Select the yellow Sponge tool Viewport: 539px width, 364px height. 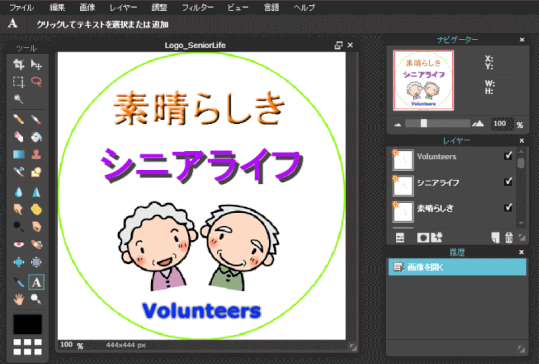[x=36, y=209]
